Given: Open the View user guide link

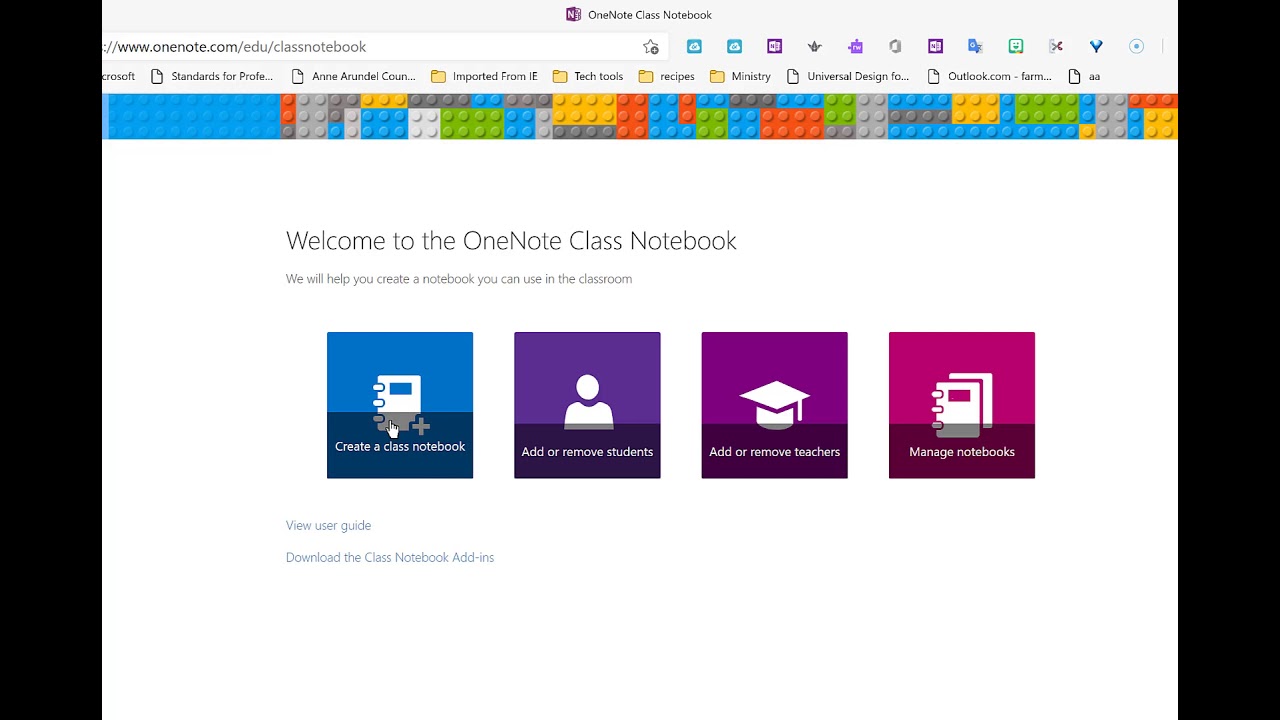Looking at the screenshot, I should pos(328,525).
